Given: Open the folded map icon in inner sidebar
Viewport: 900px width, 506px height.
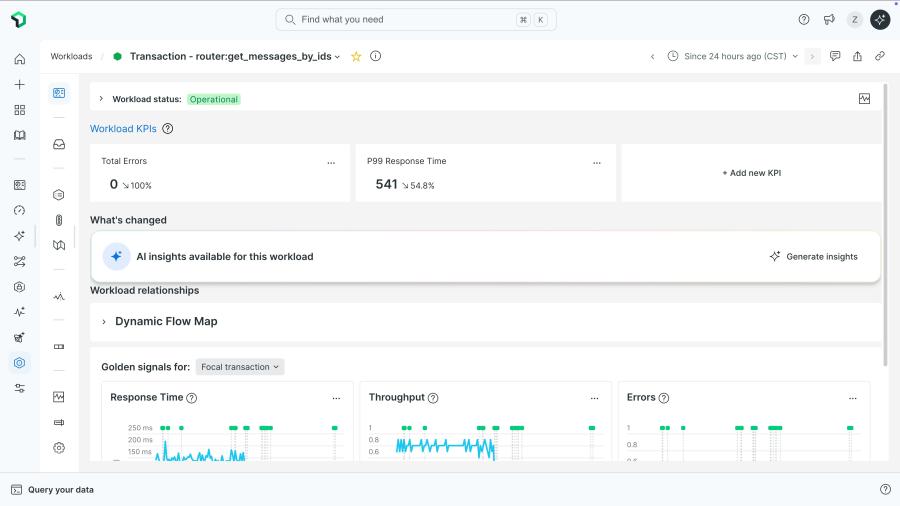Looking at the screenshot, I should coord(59,246).
